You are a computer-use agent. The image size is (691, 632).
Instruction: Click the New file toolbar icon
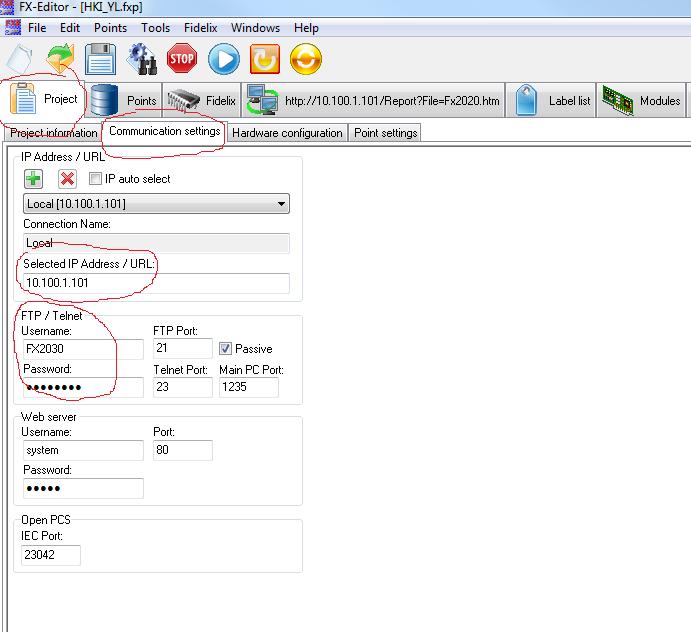19,59
